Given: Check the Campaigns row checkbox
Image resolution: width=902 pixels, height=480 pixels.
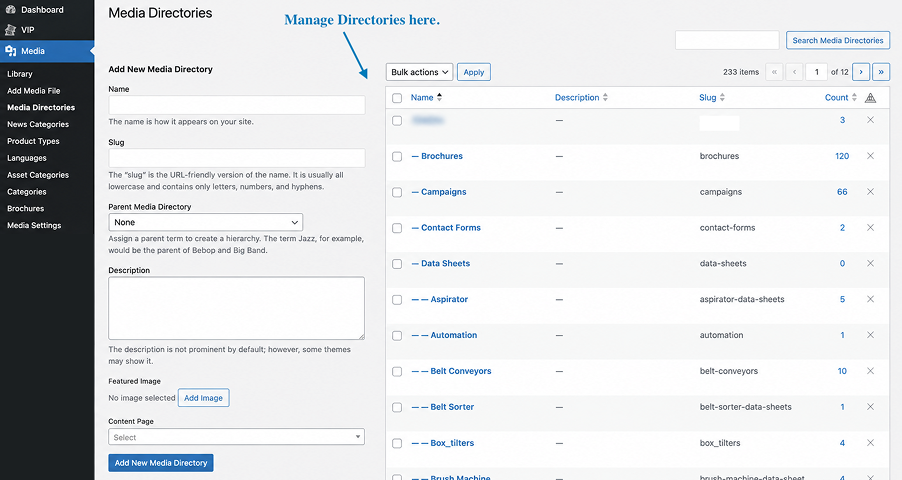Looking at the screenshot, I should [x=397, y=192].
